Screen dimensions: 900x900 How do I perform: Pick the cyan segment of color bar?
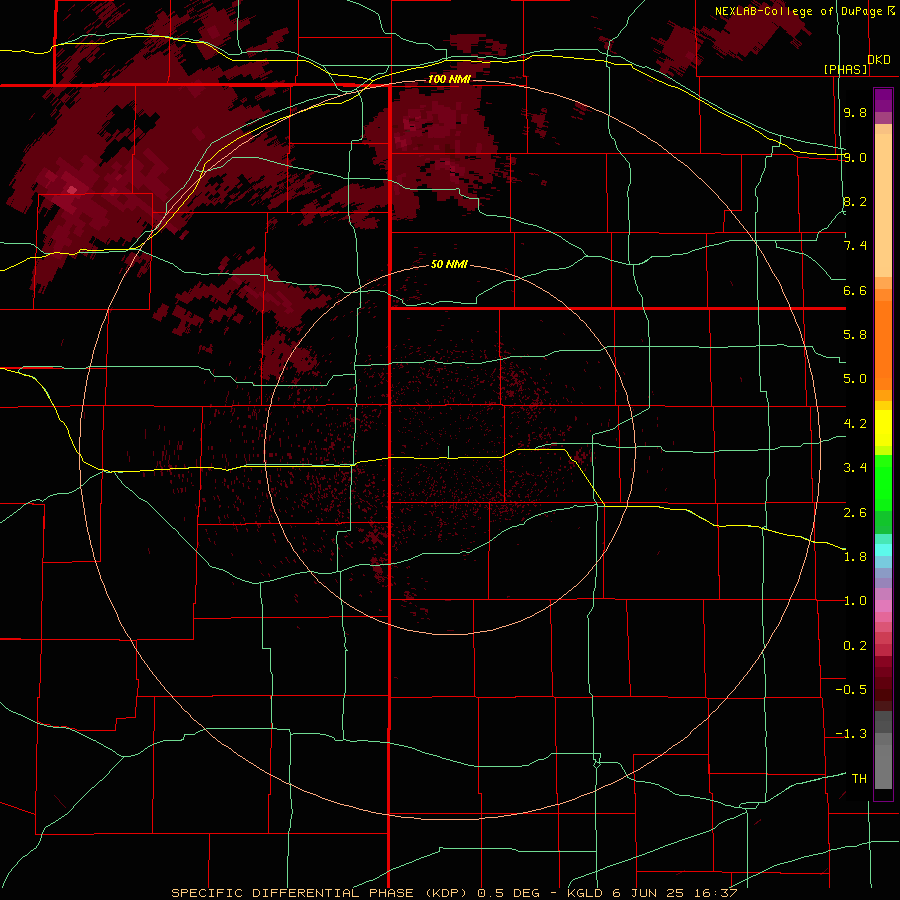click(x=883, y=550)
